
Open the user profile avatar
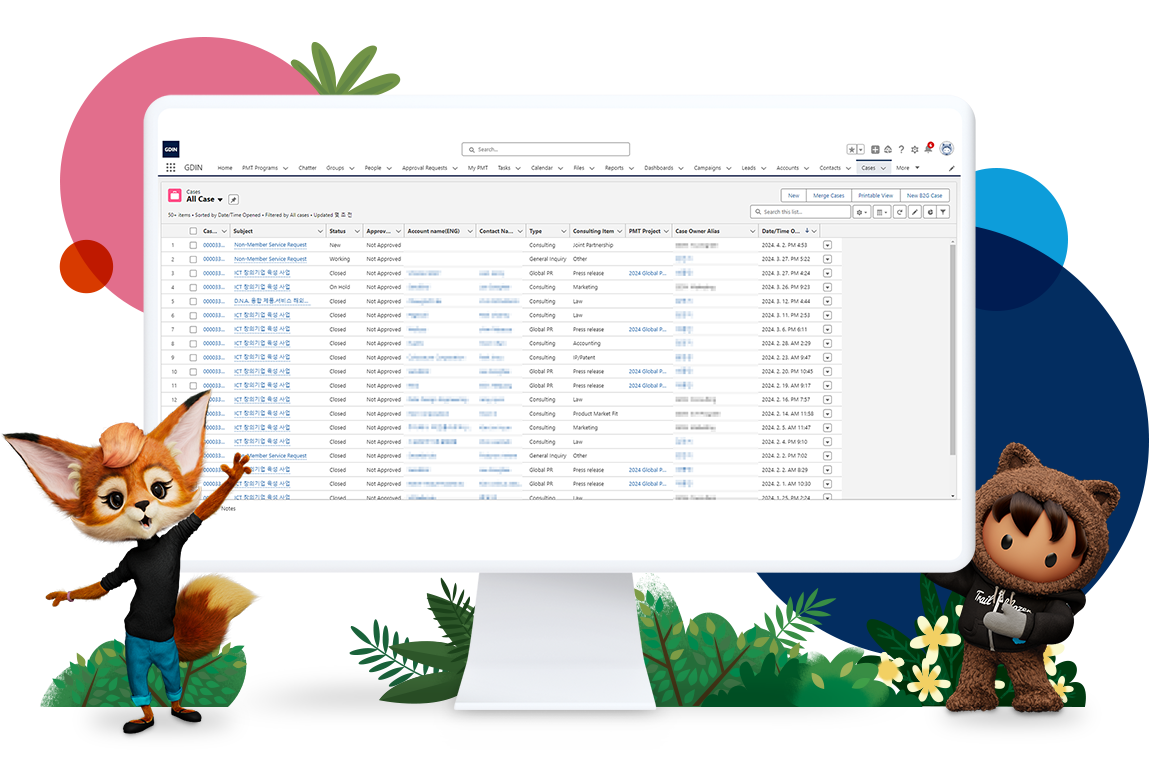[x=947, y=148]
